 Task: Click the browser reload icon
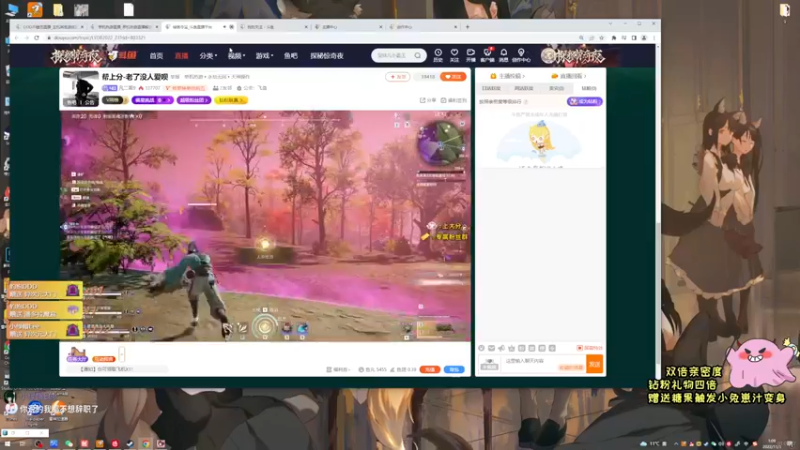[x=36, y=38]
